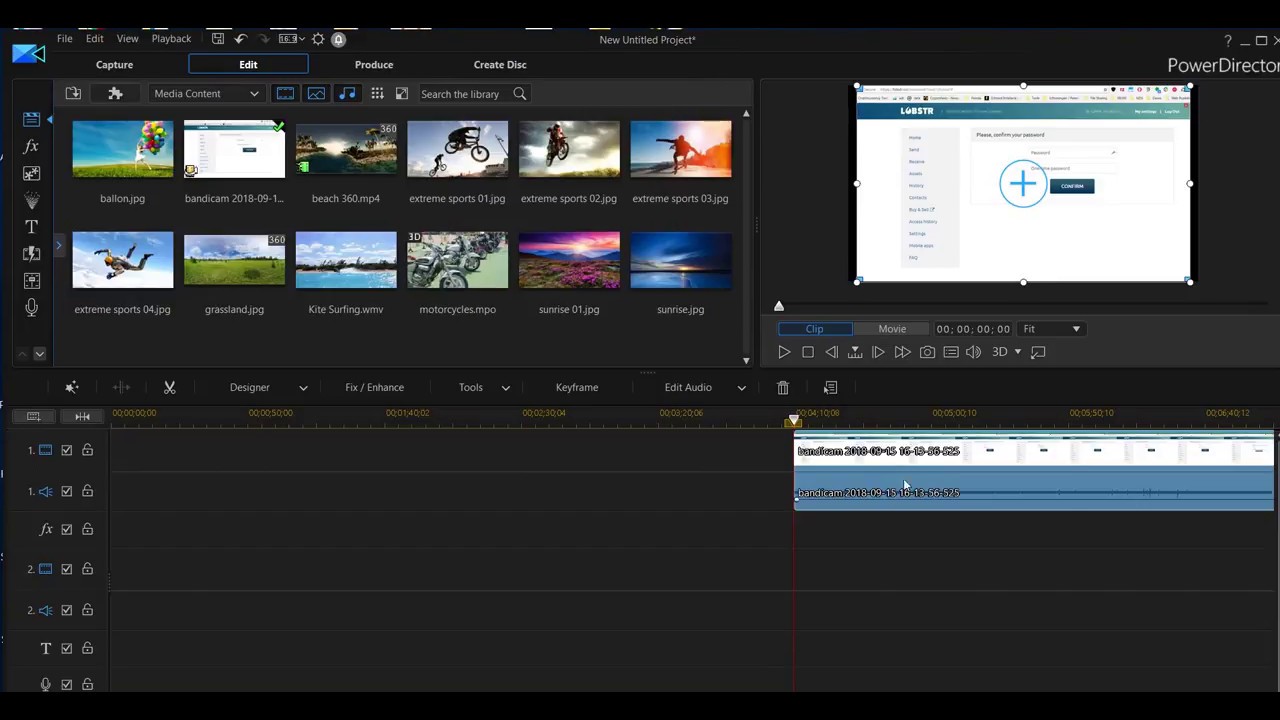This screenshot has height=720, width=1280.
Task: Click the split clip scissors icon
Action: coord(169,387)
